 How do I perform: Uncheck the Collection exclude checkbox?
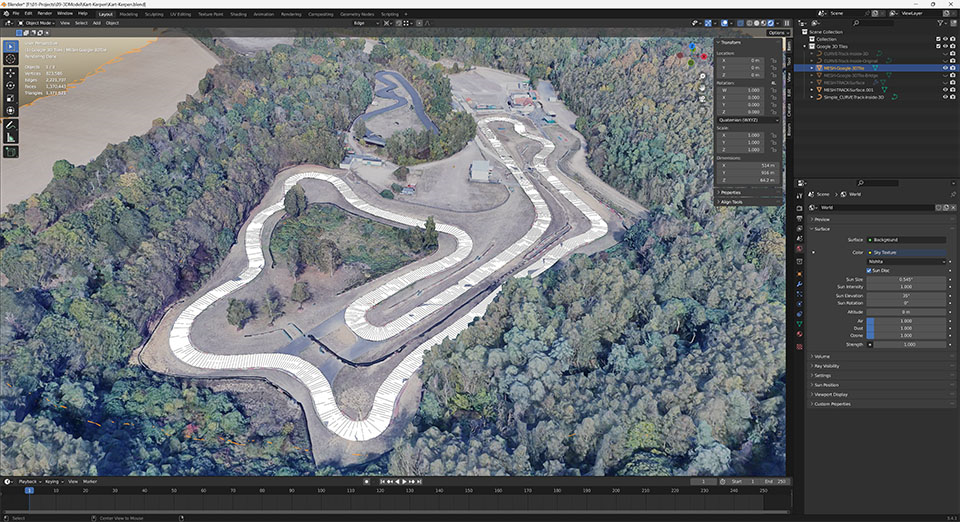click(x=938, y=39)
